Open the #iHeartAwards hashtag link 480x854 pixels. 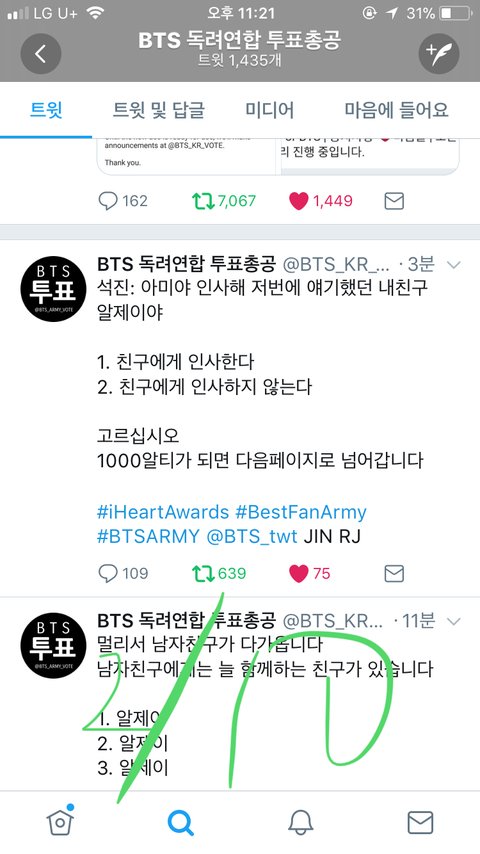(x=163, y=512)
